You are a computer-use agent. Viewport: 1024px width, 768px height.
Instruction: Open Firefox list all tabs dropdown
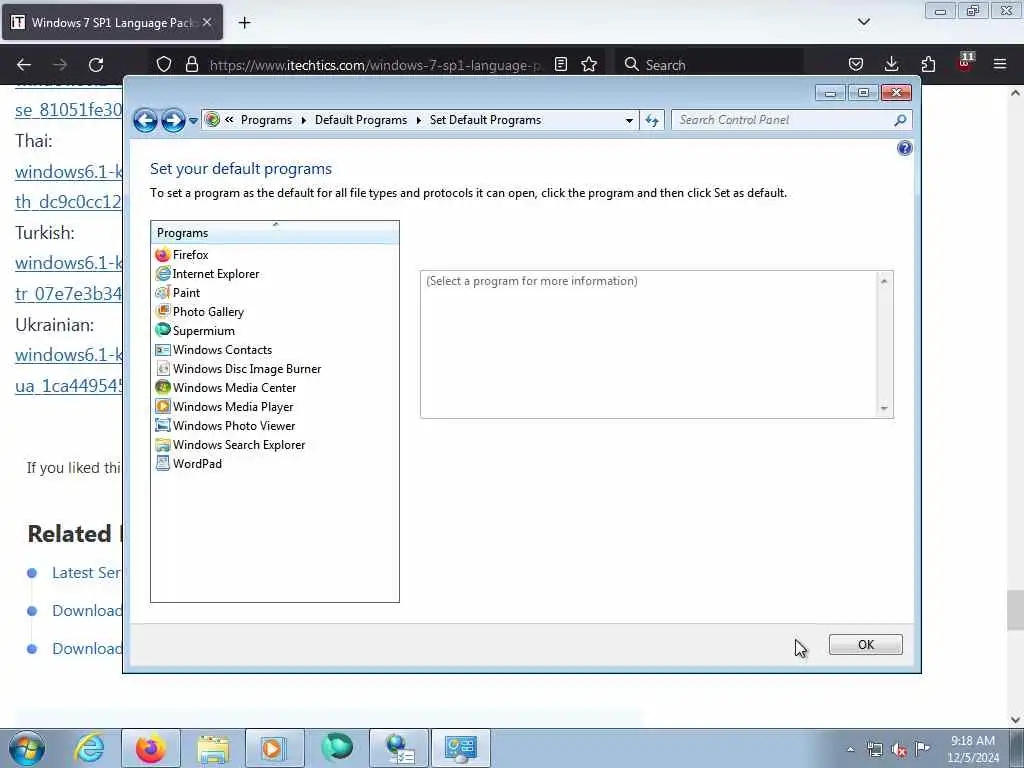click(x=863, y=22)
